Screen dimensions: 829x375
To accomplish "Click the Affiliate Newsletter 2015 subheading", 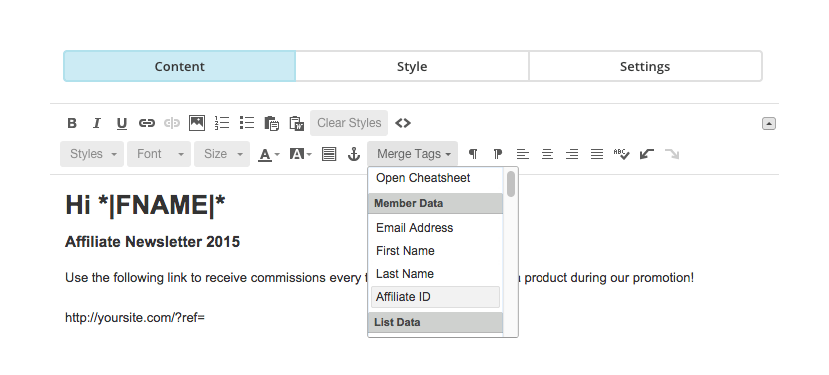I will (x=152, y=242).
